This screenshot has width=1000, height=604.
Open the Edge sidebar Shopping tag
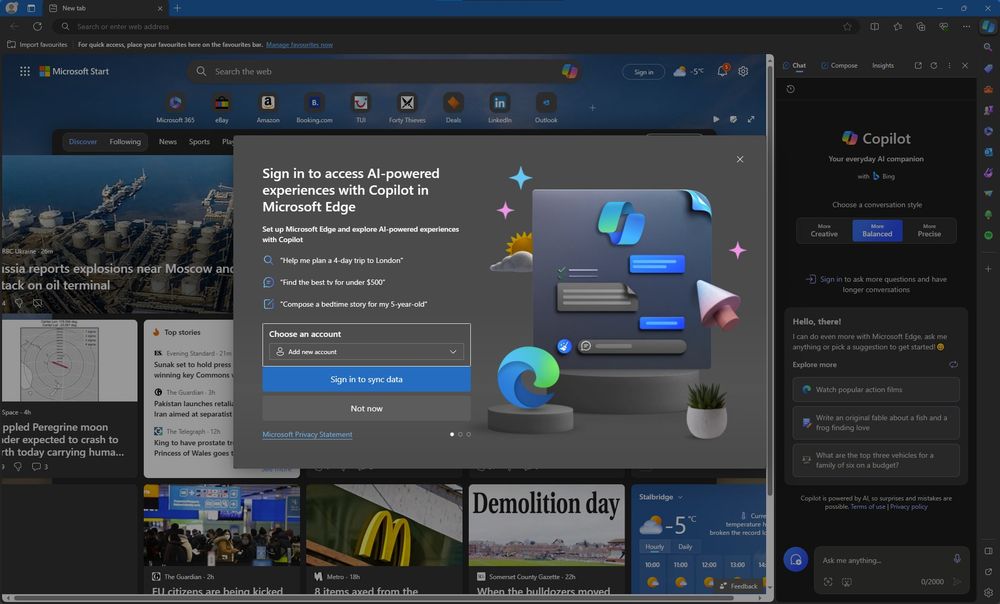(x=988, y=68)
